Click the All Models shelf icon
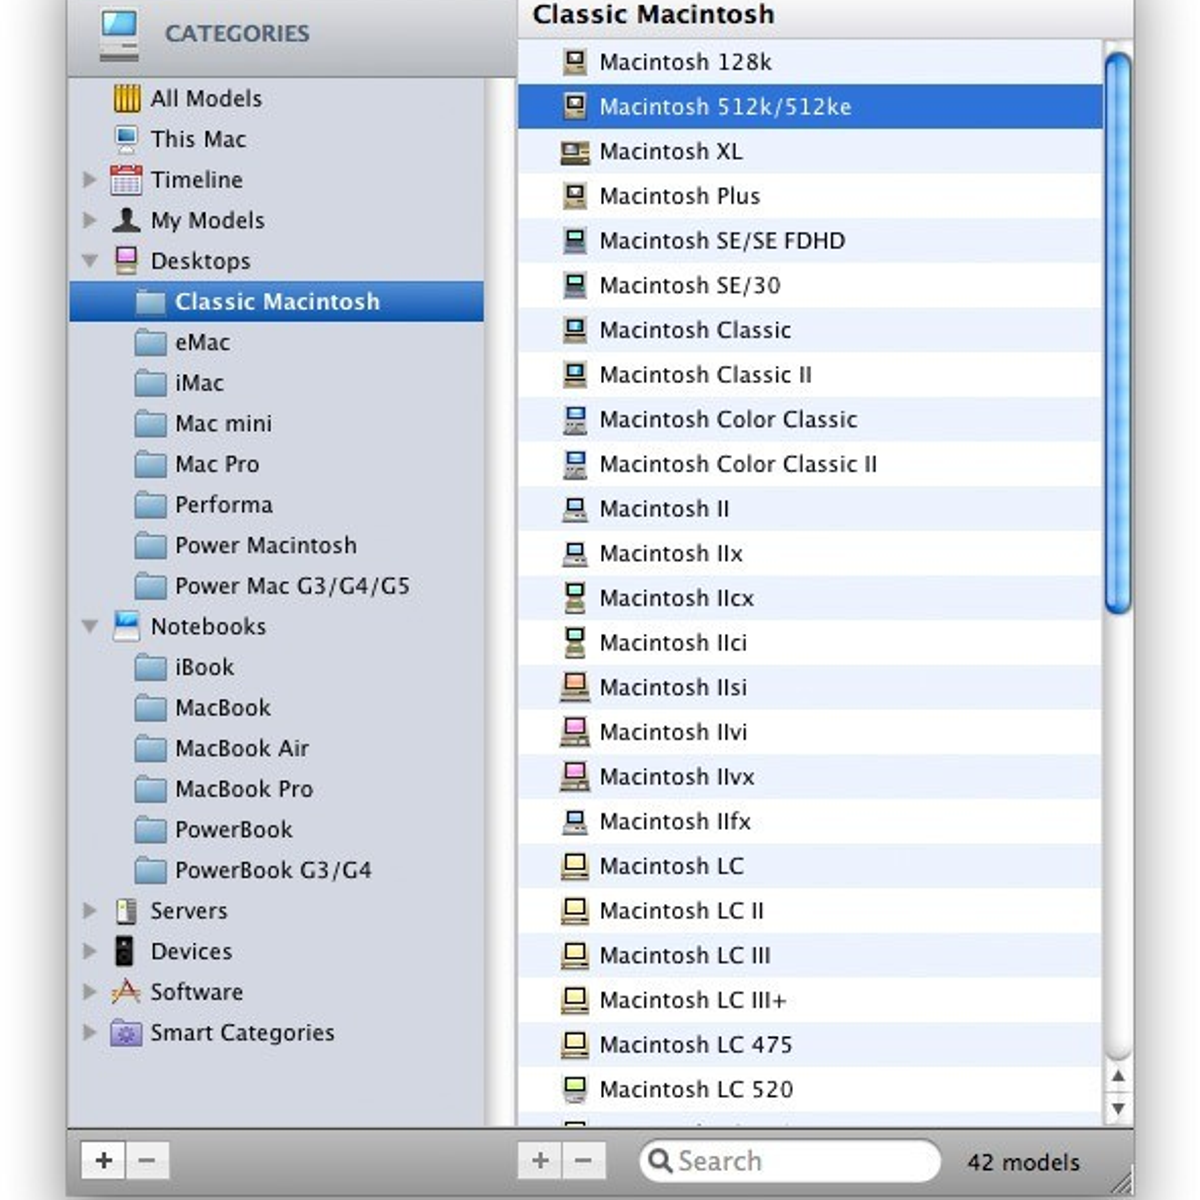1200x1200 pixels. [126, 98]
